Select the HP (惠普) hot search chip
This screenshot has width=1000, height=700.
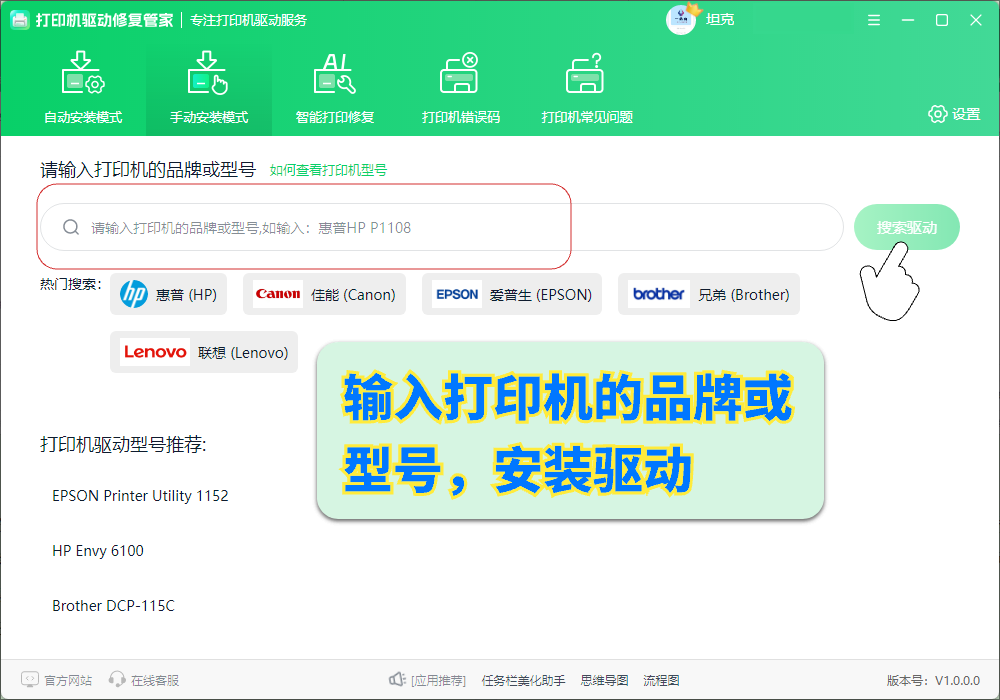pyautogui.click(x=168, y=294)
